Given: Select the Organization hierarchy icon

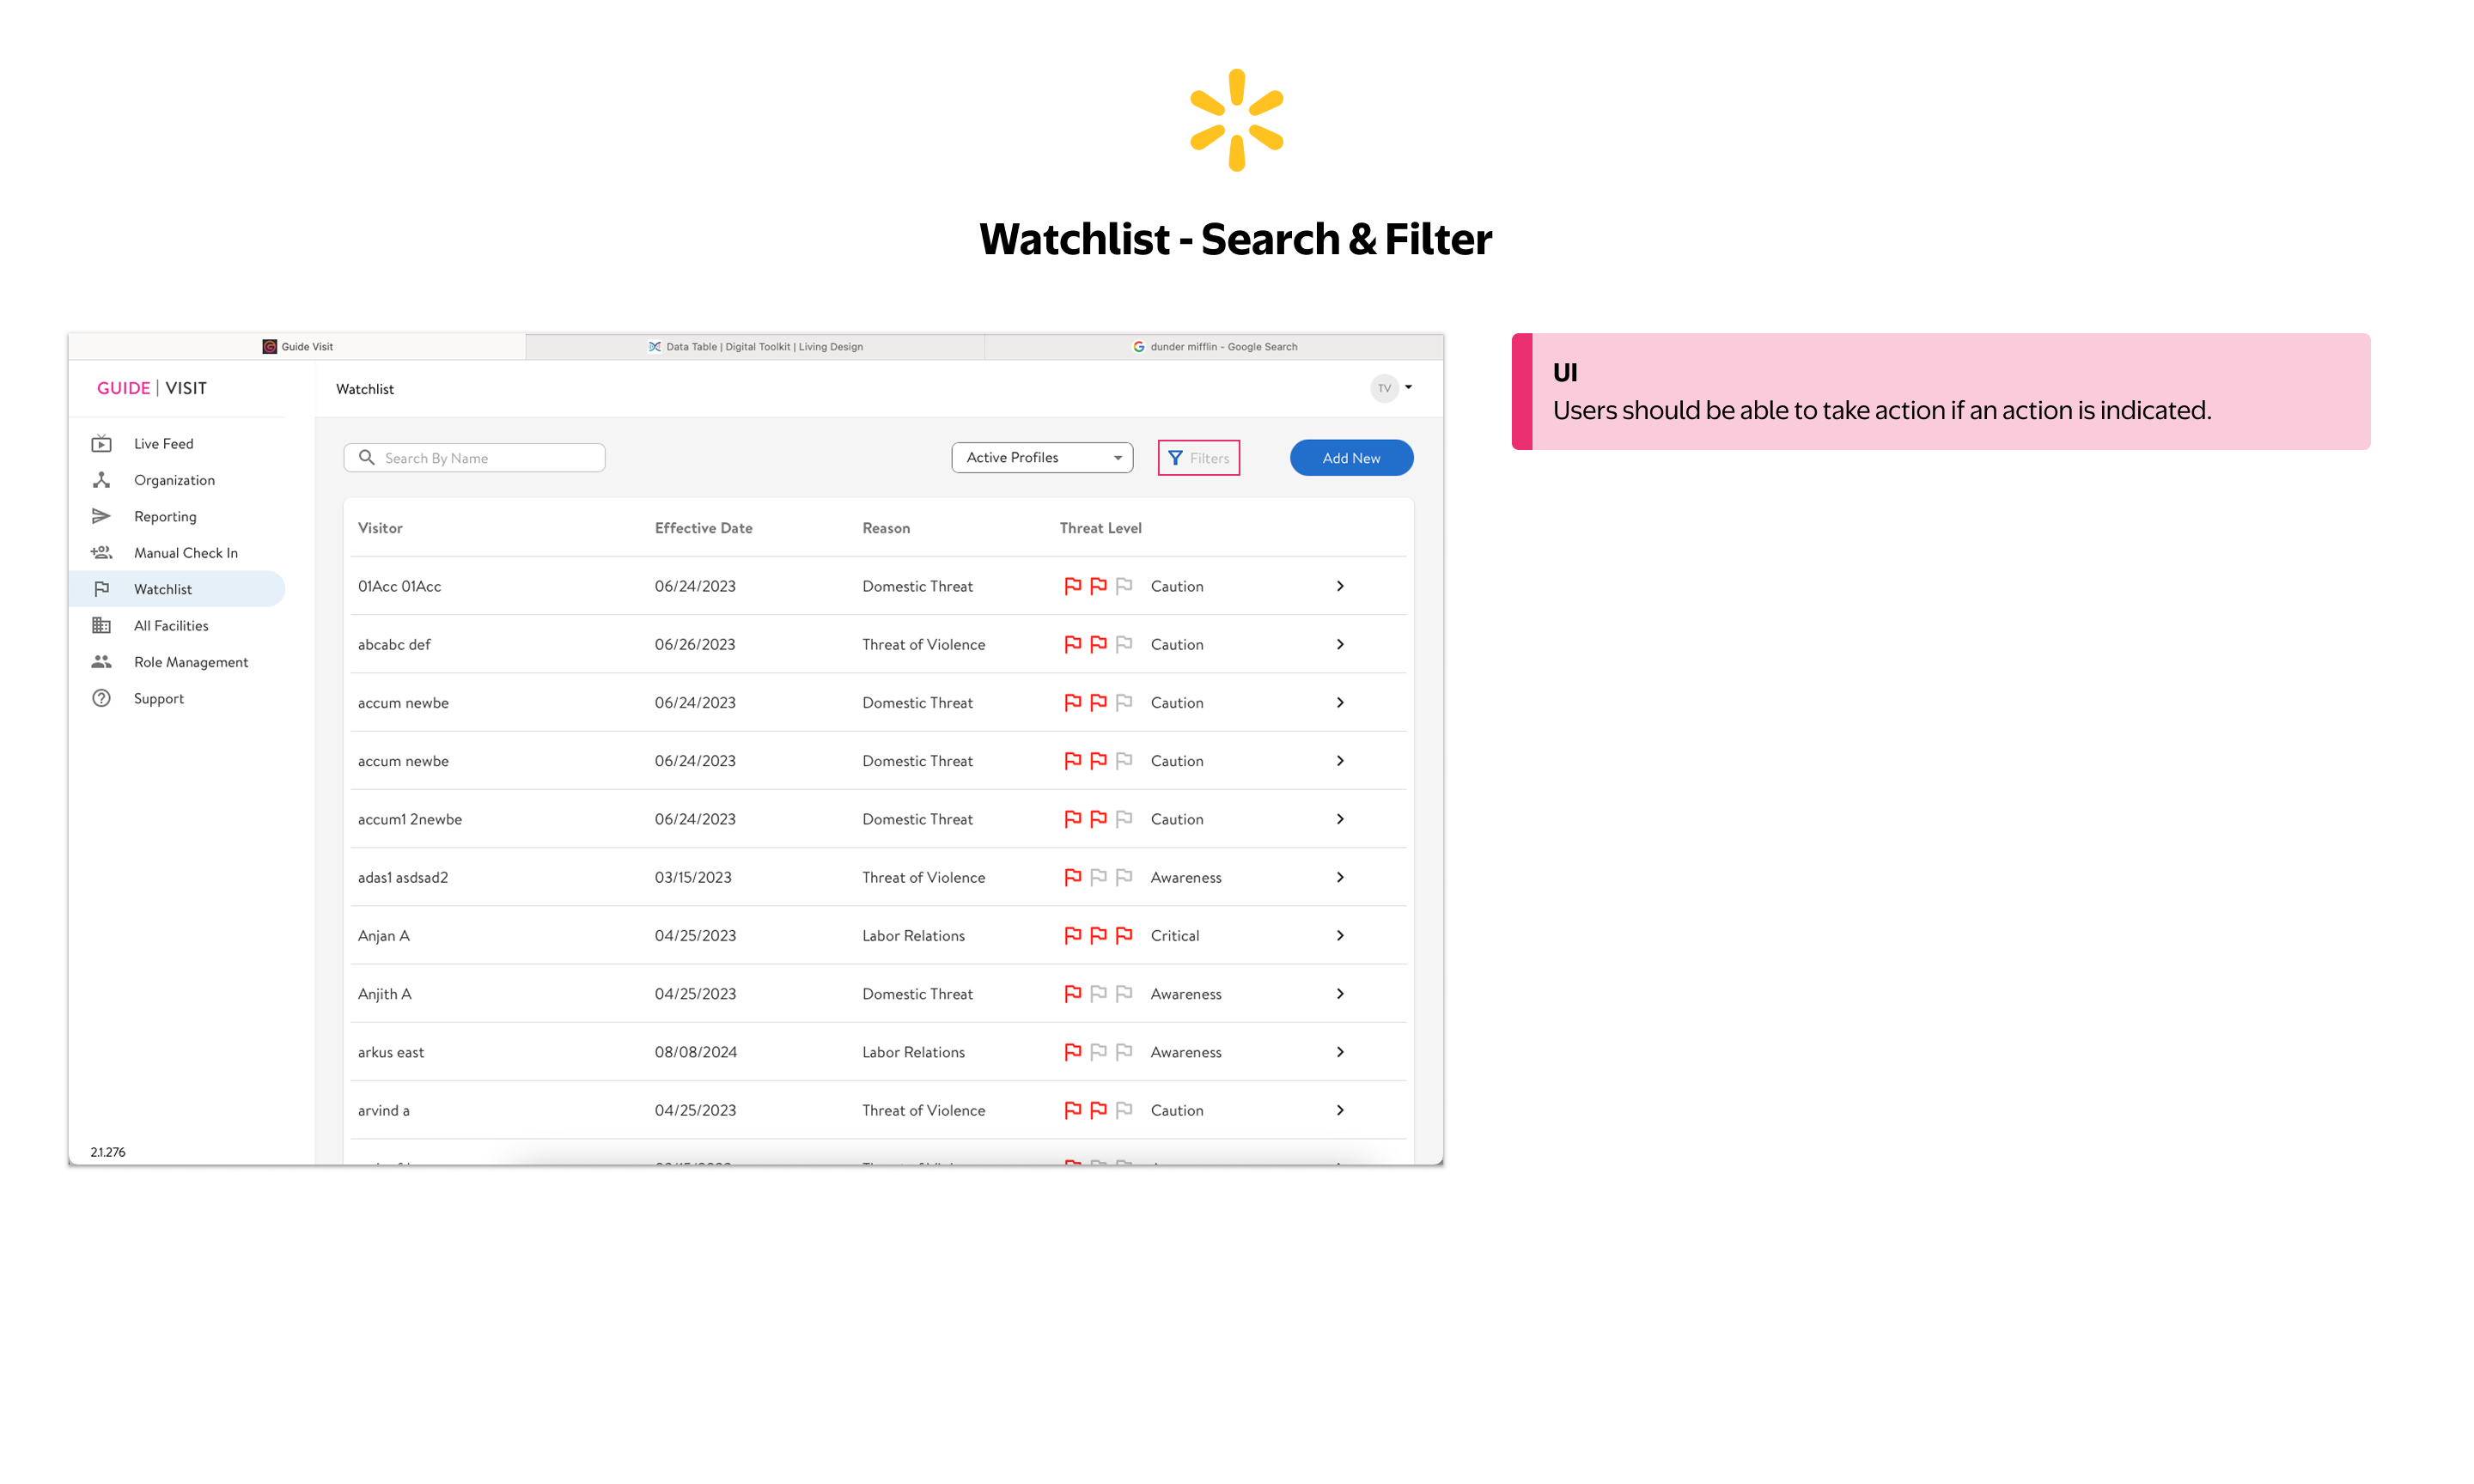Looking at the screenshot, I should pos(101,480).
